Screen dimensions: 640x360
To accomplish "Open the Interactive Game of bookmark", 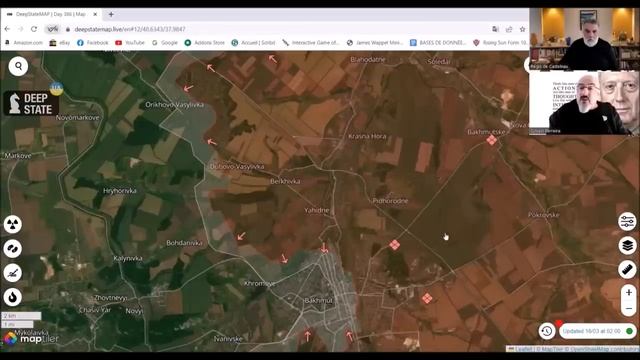I will [310, 42].
